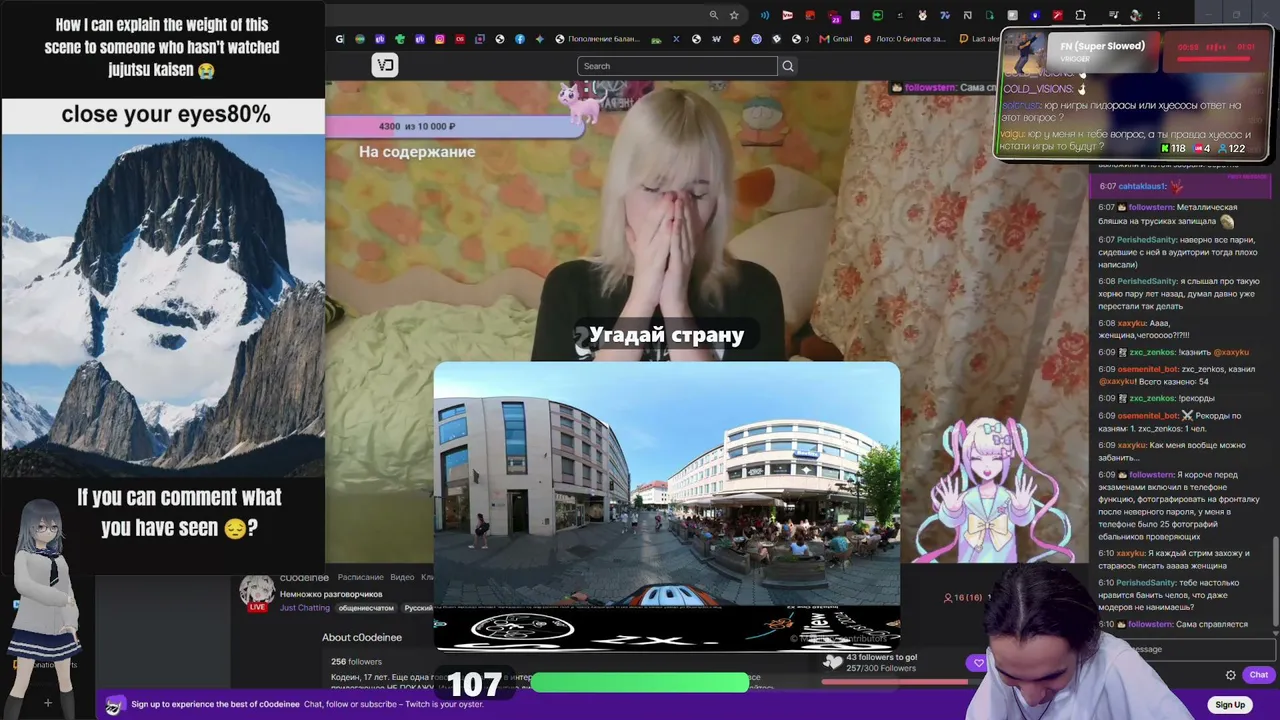Open the Just Chatting category link
The image size is (1280, 720).
tap(304, 607)
